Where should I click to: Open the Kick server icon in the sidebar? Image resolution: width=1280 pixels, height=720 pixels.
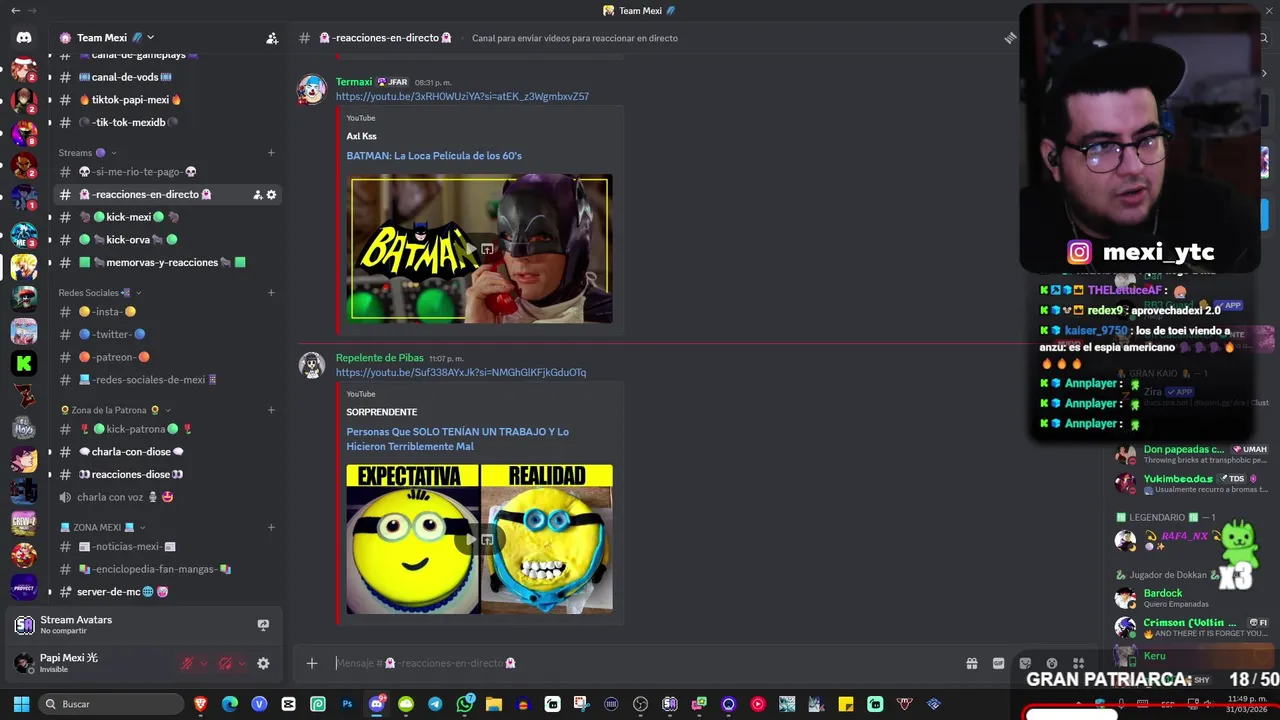point(24,363)
